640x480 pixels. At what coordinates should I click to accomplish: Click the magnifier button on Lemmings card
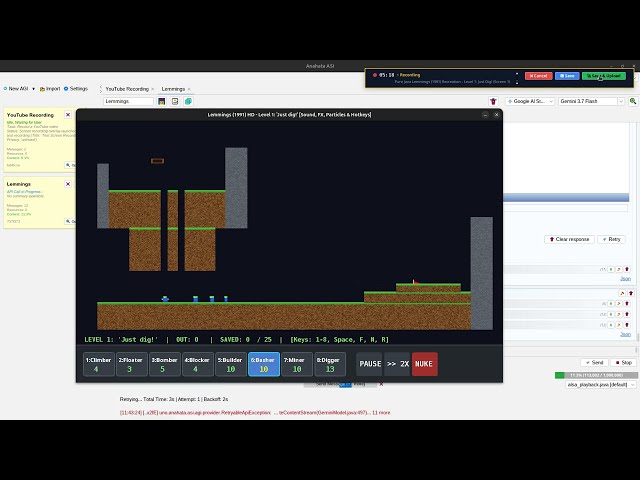coord(69,221)
